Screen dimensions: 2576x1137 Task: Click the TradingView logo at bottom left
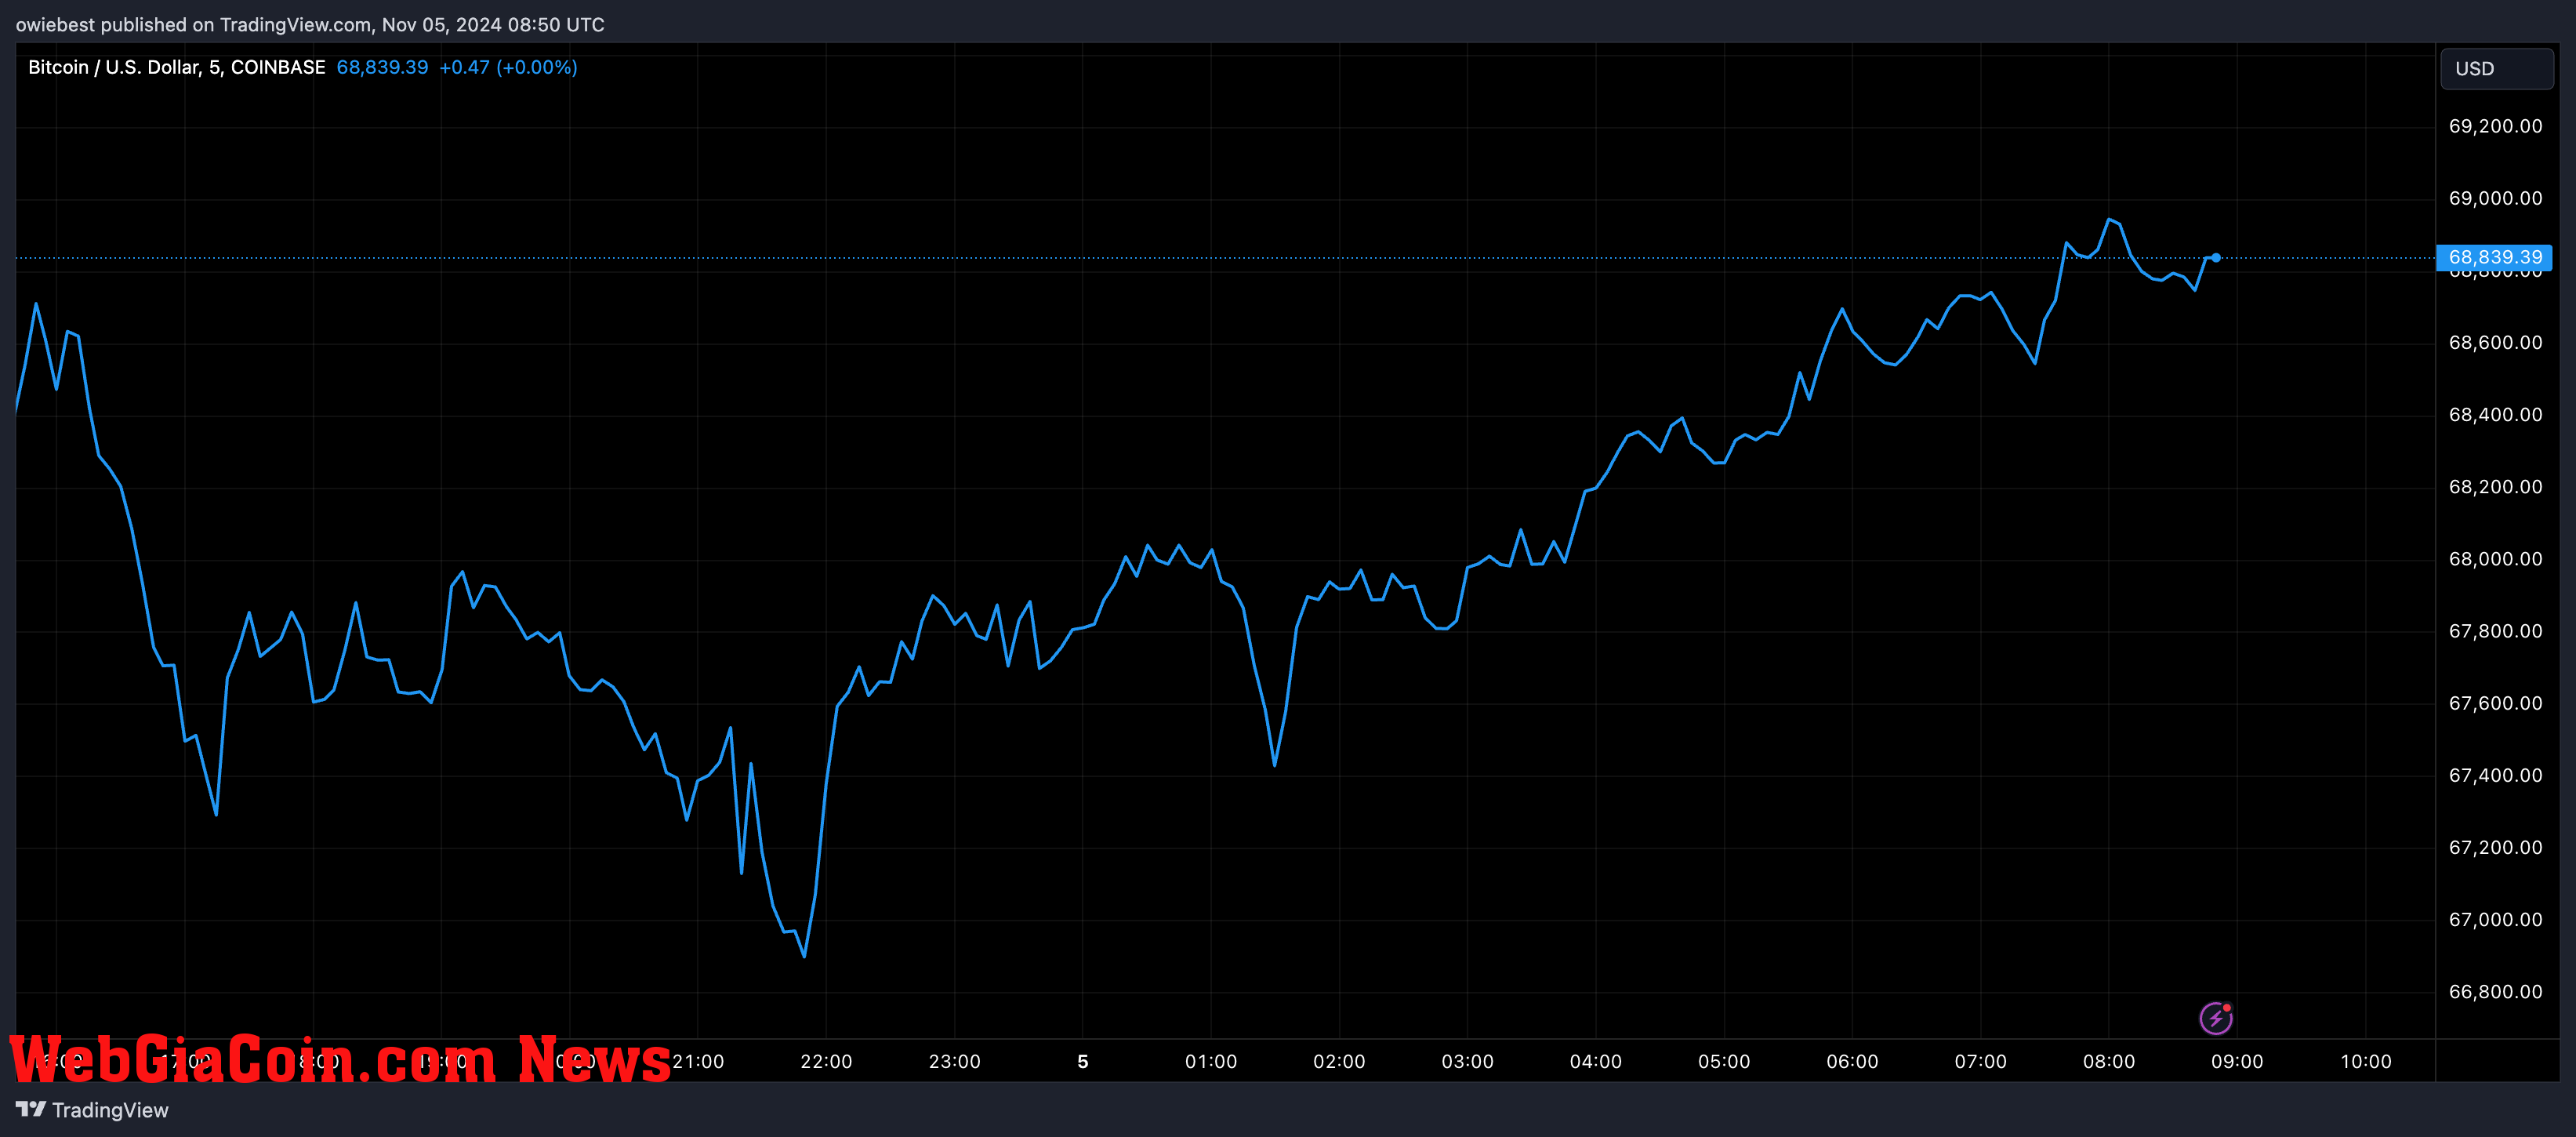point(92,1110)
